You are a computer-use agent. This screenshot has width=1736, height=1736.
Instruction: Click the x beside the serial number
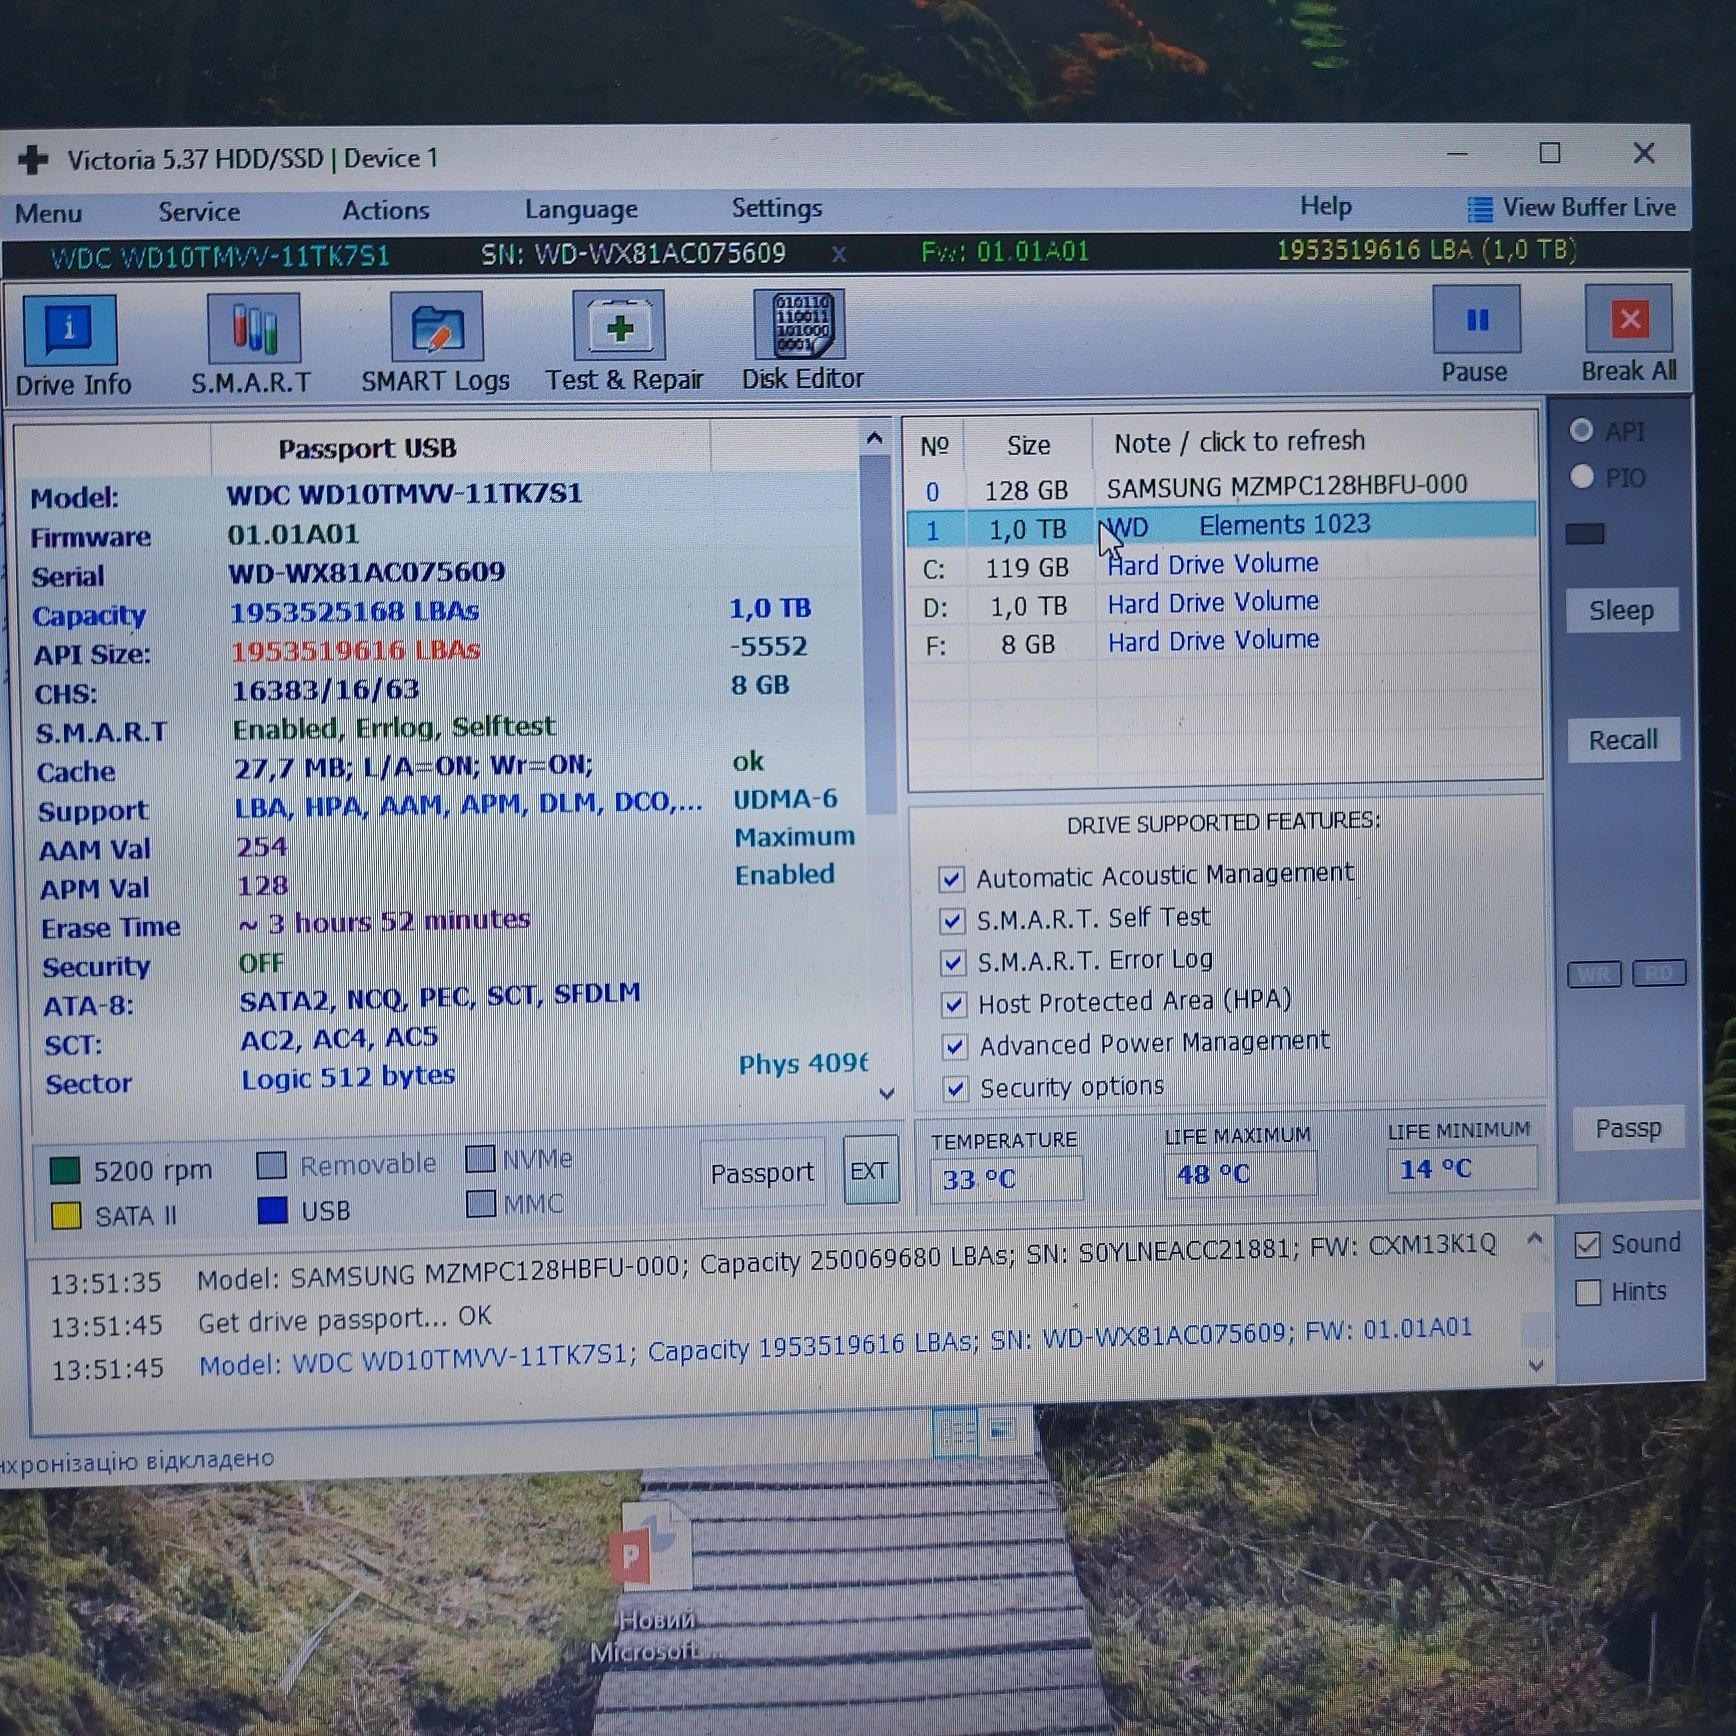[x=839, y=254]
